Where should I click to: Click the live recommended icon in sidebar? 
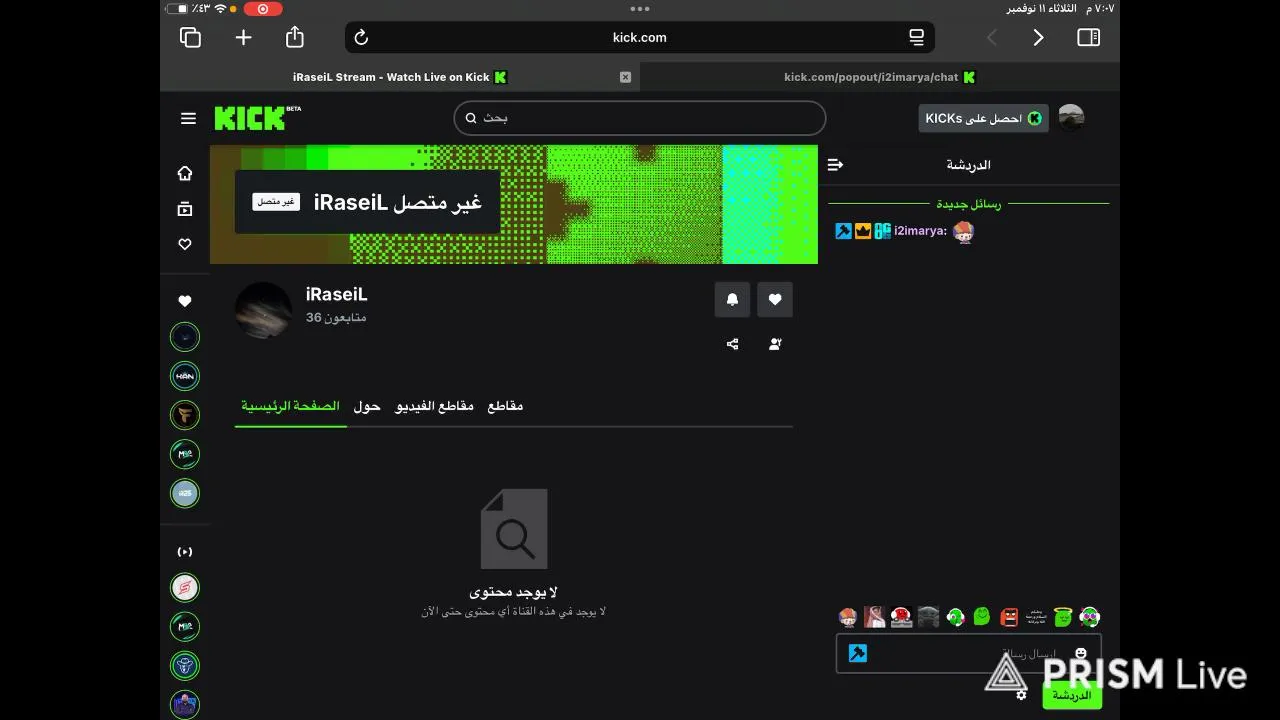[x=185, y=552]
